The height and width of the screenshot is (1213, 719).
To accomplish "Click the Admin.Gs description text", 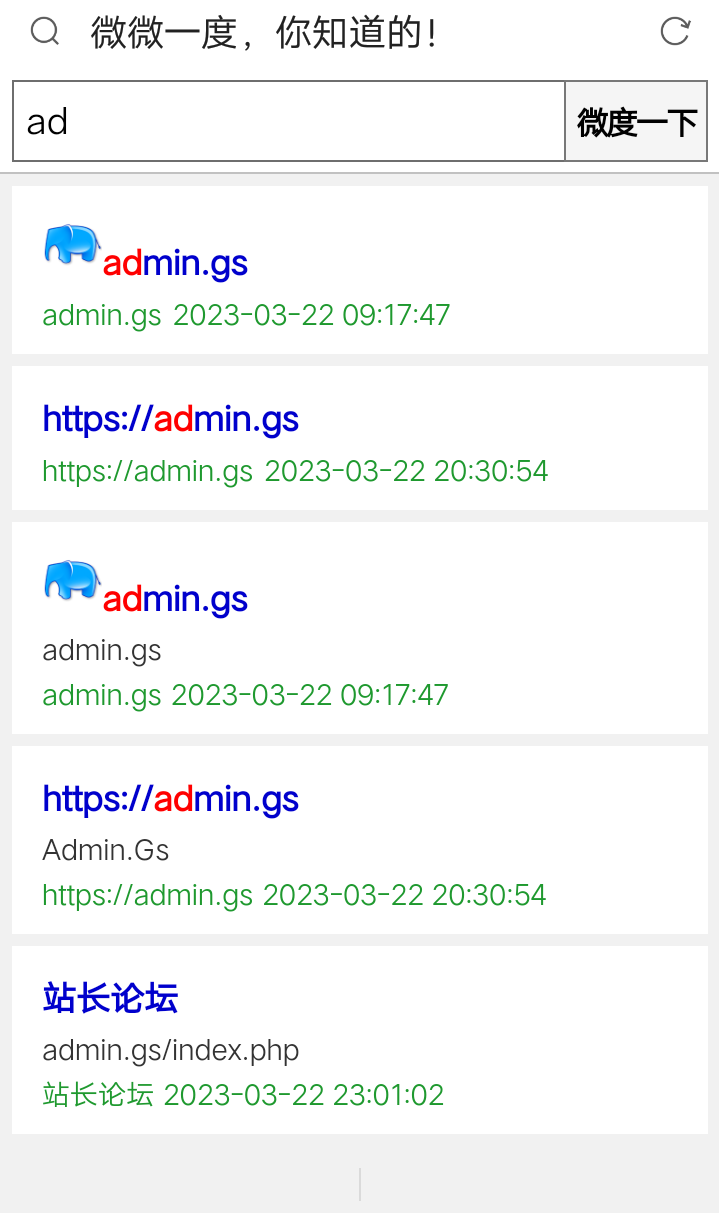I will [106, 851].
